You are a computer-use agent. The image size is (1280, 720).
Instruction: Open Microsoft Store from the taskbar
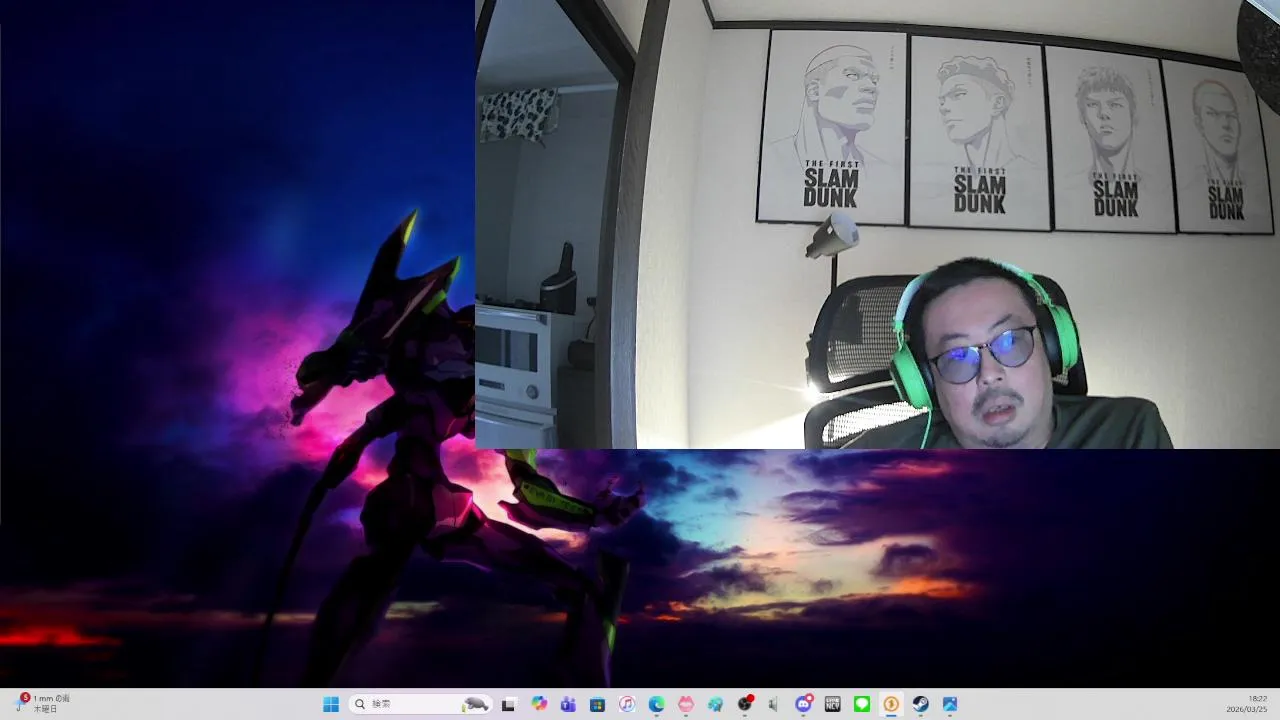[x=597, y=704]
